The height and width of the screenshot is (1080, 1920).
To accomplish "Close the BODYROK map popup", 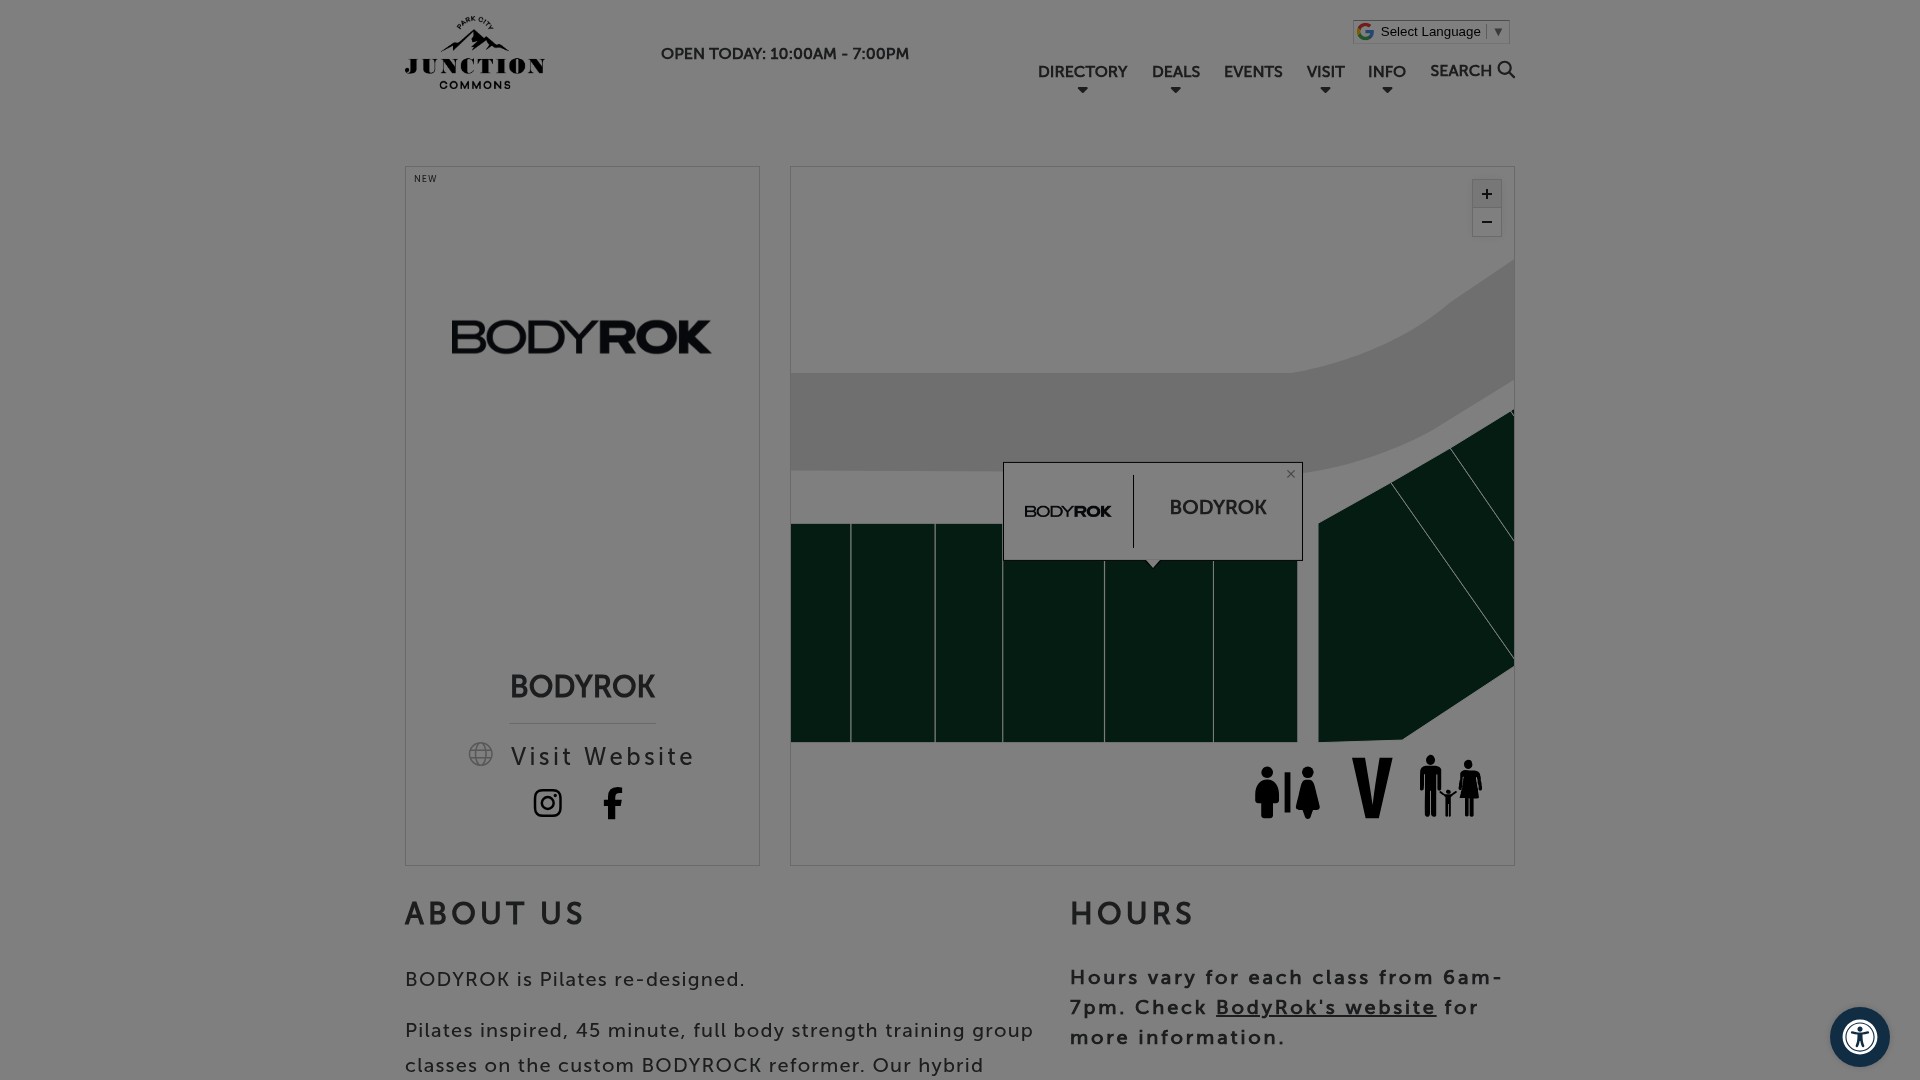I will [1291, 474].
